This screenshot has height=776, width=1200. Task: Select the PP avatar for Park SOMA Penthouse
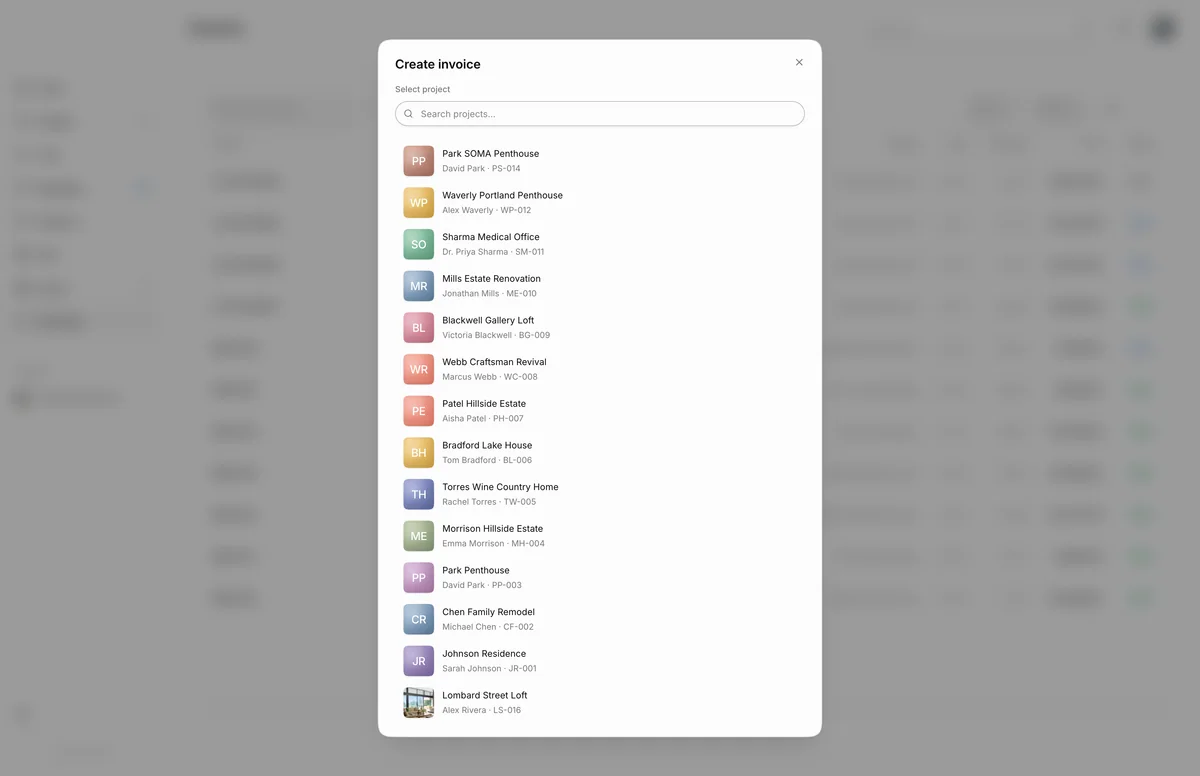pos(419,161)
